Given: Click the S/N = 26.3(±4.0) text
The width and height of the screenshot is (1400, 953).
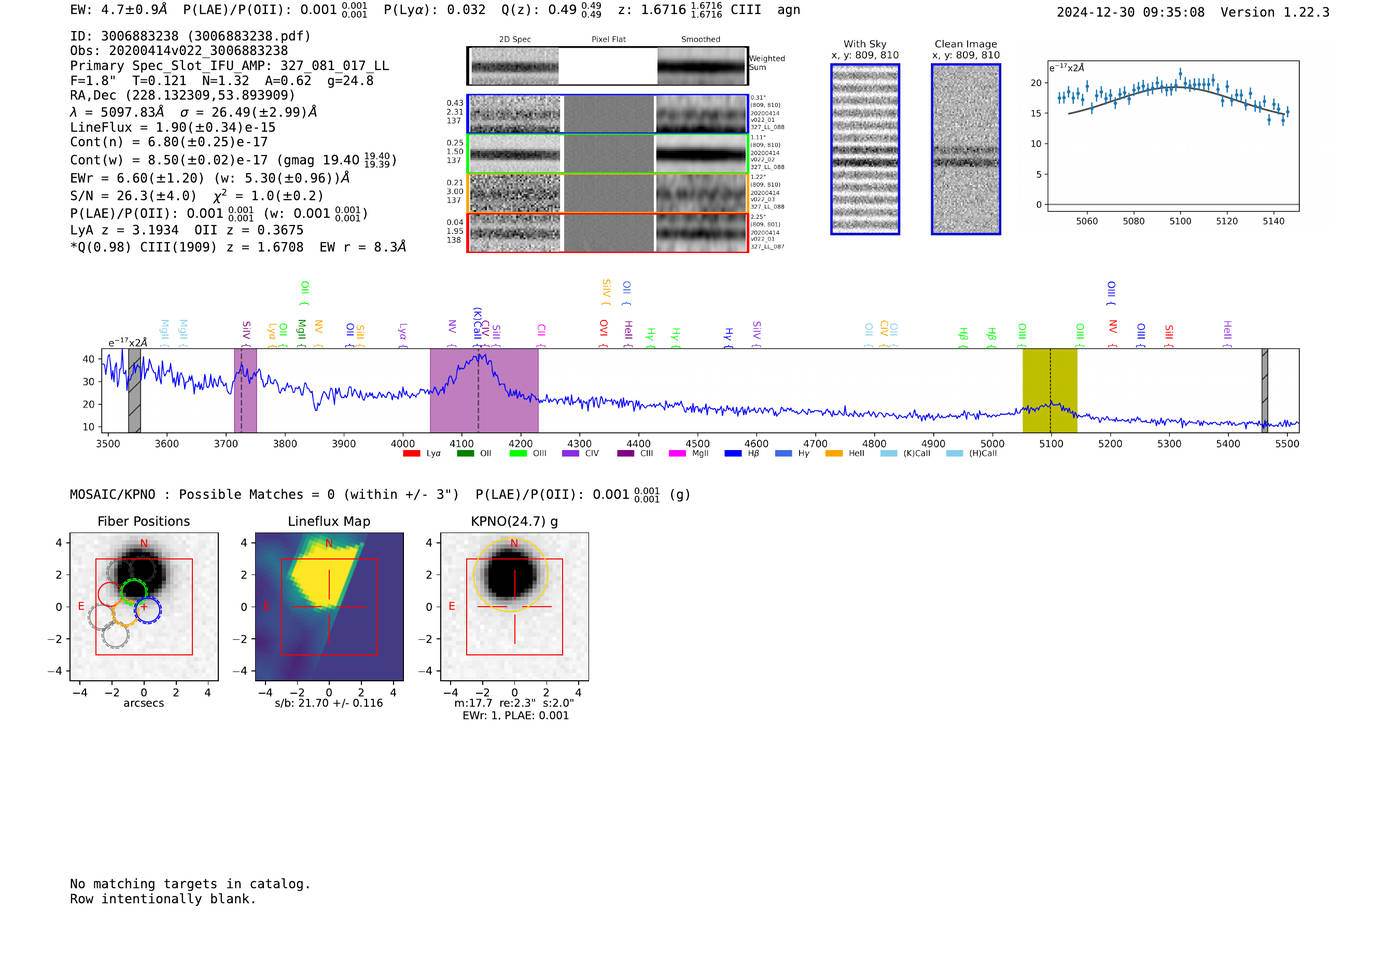Looking at the screenshot, I should click(x=133, y=196).
